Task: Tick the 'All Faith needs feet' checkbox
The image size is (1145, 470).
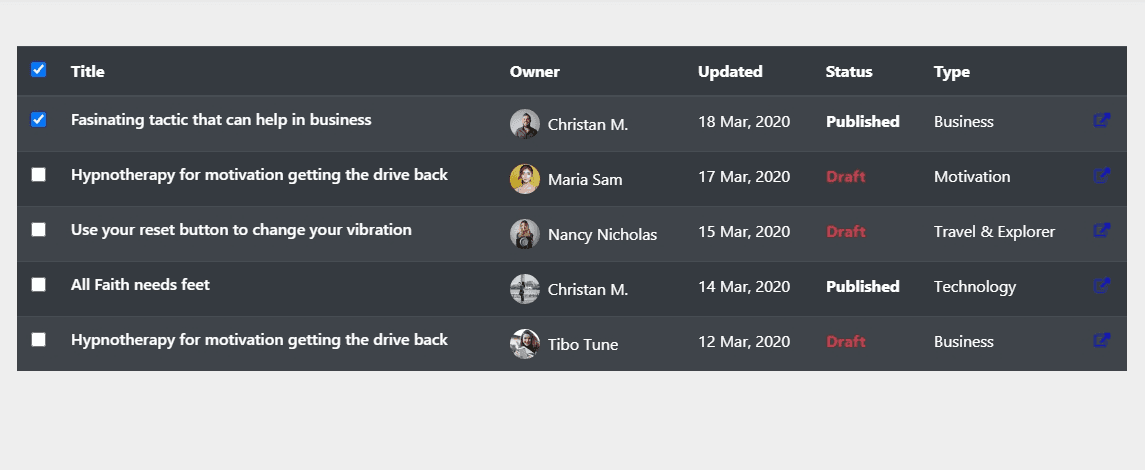Action: (x=39, y=285)
